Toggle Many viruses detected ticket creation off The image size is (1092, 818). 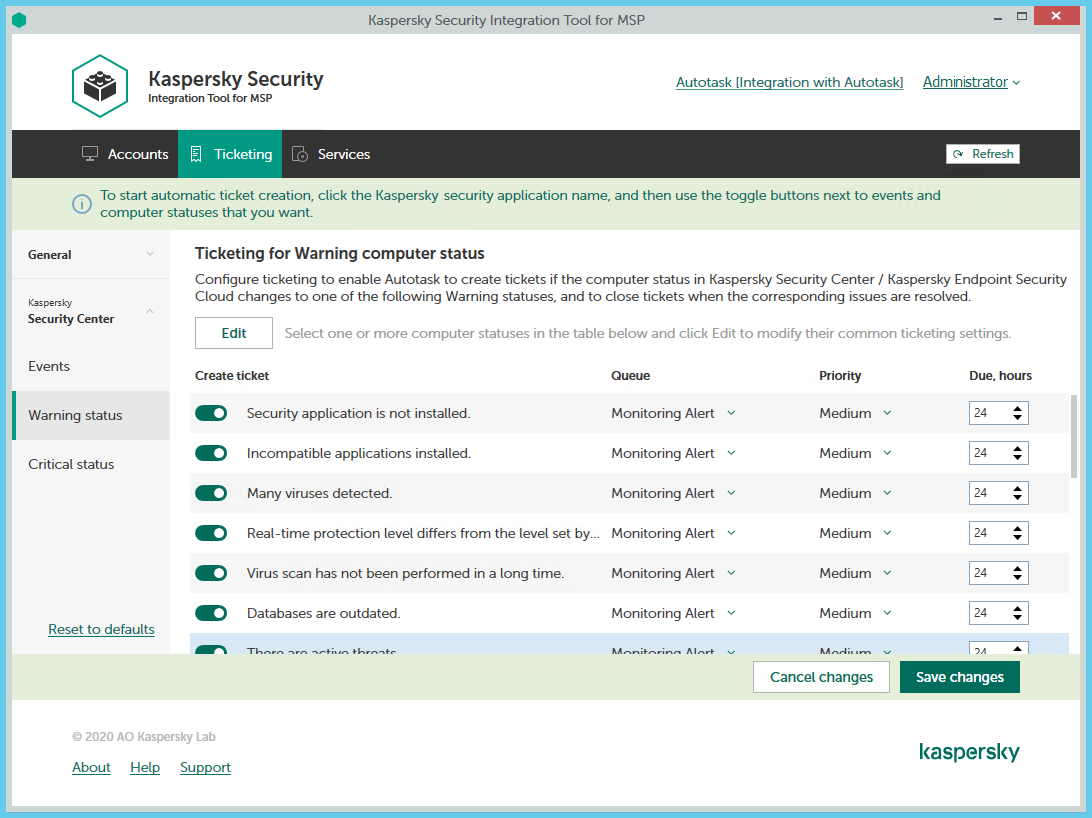click(211, 492)
